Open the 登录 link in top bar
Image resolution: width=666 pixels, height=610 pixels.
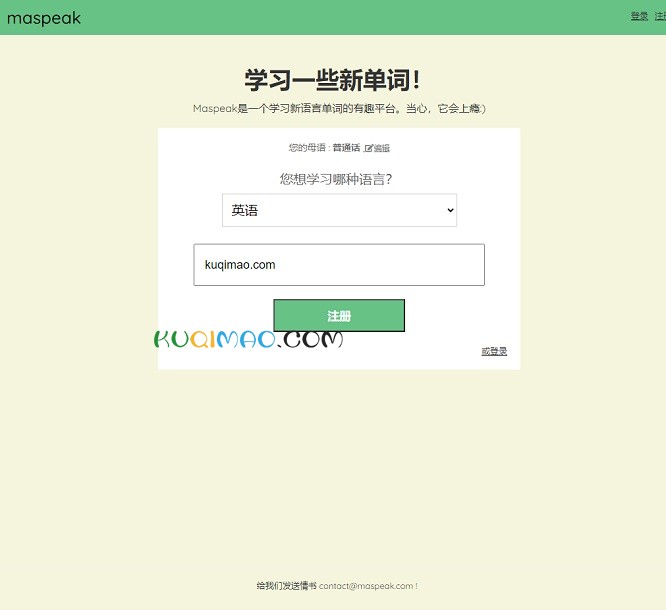[x=639, y=16]
